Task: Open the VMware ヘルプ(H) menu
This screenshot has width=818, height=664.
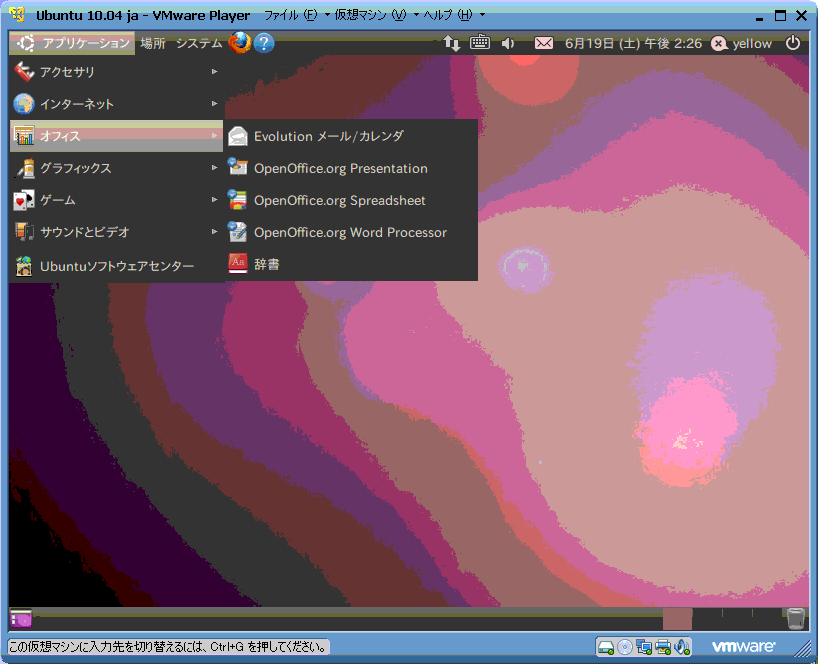Action: [x=453, y=15]
